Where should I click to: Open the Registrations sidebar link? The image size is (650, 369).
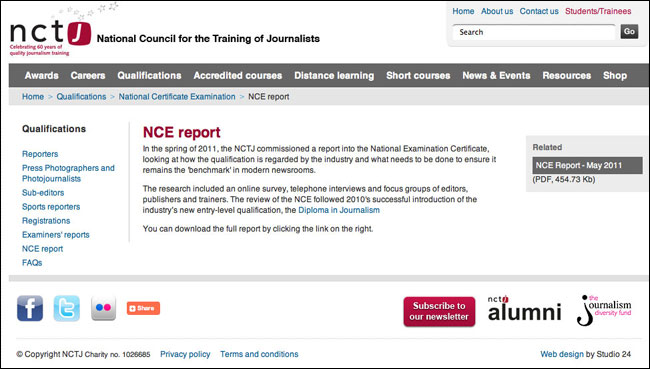(x=46, y=221)
